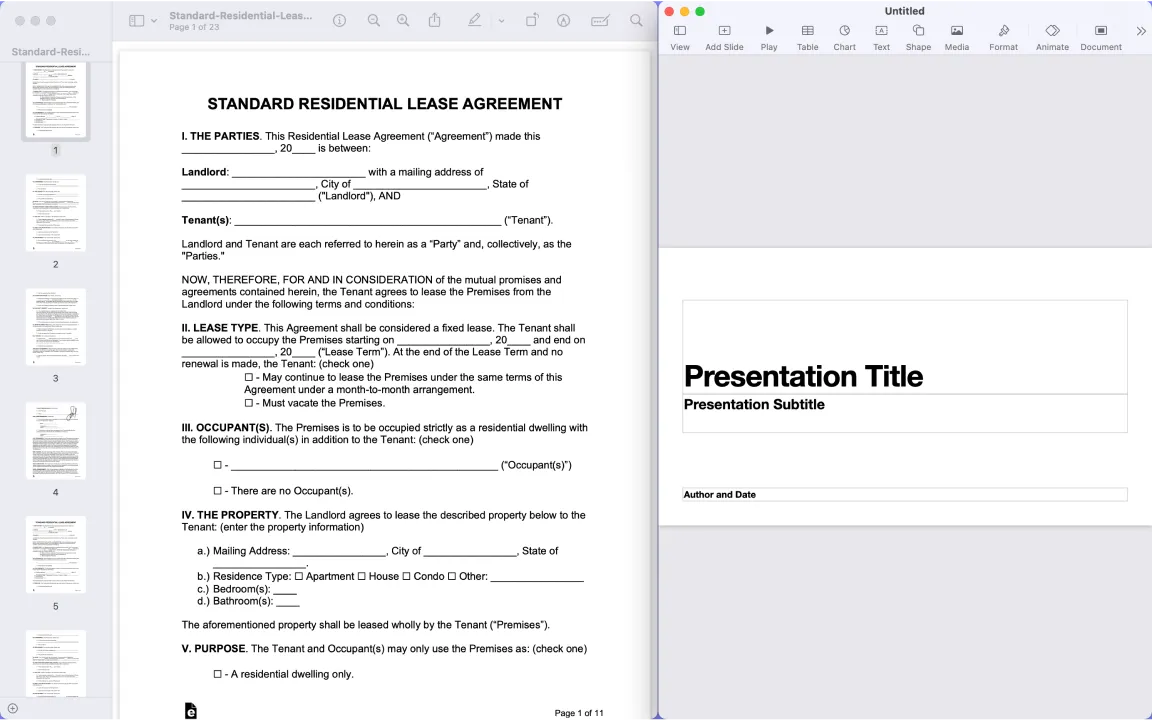Click the 'Page 1 of 23' toolbar subtitle
1152x720 pixels.
[194, 27]
